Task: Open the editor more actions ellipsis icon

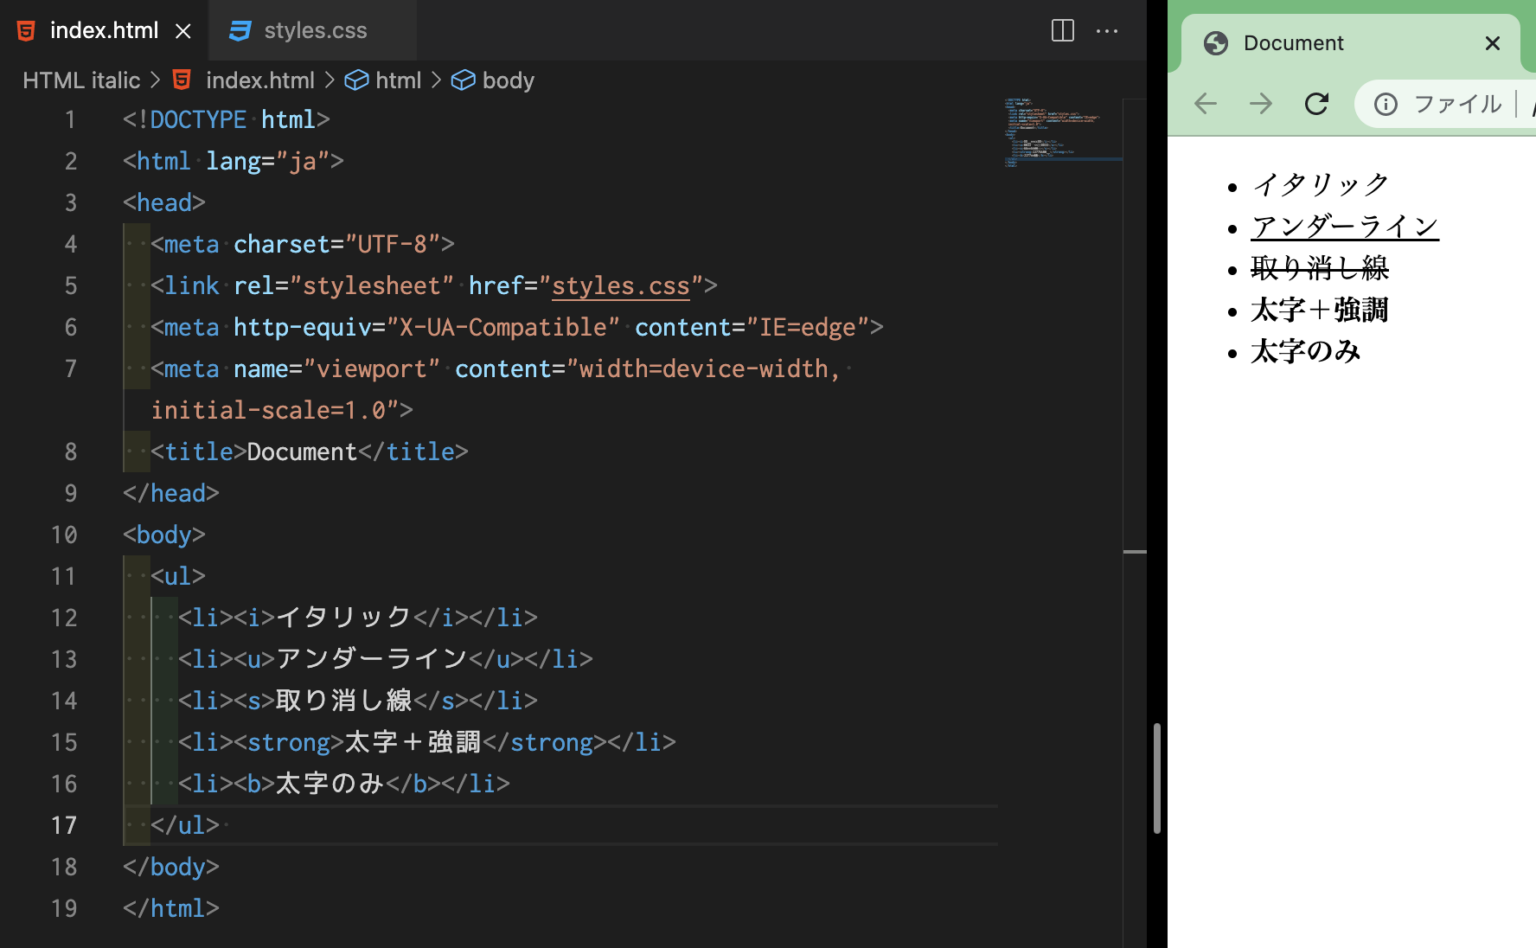Action: tap(1107, 31)
